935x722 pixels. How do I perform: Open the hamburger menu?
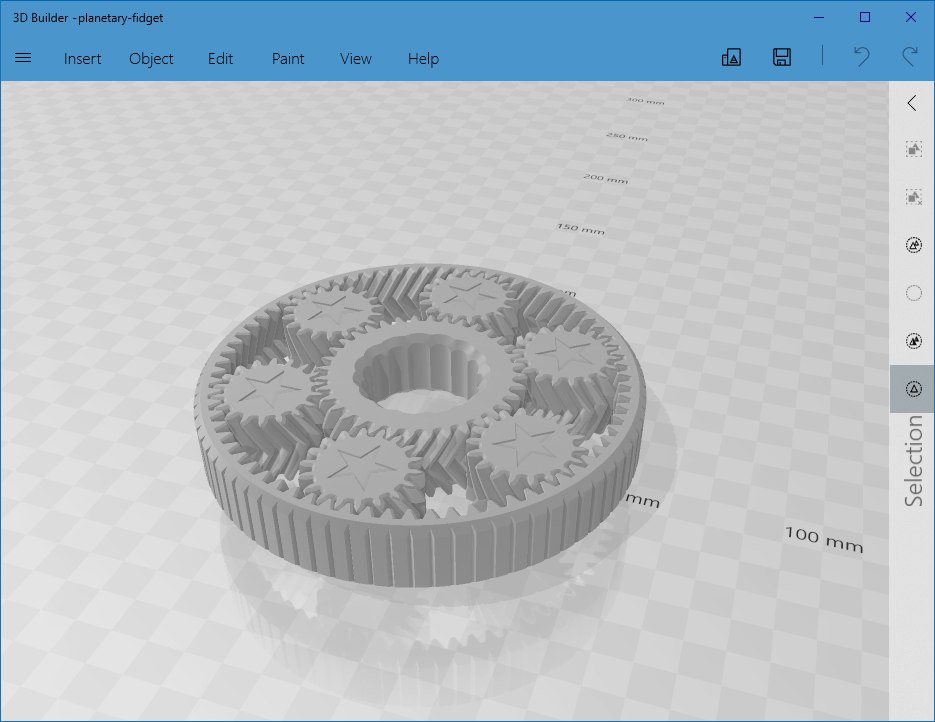(23, 58)
